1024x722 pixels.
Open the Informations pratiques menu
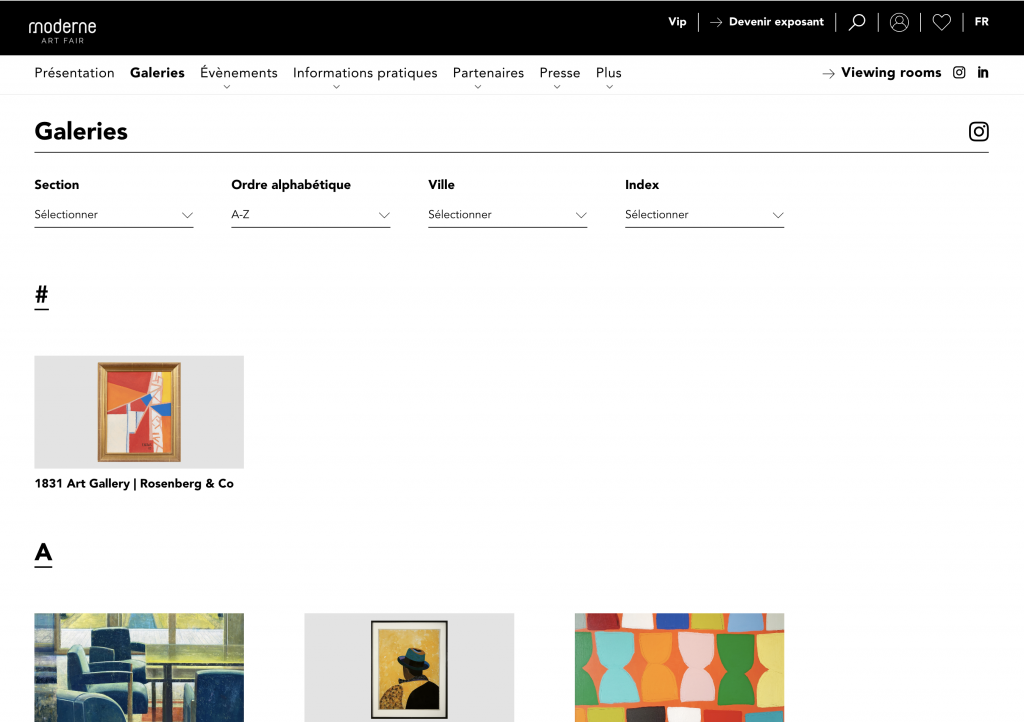coord(365,73)
